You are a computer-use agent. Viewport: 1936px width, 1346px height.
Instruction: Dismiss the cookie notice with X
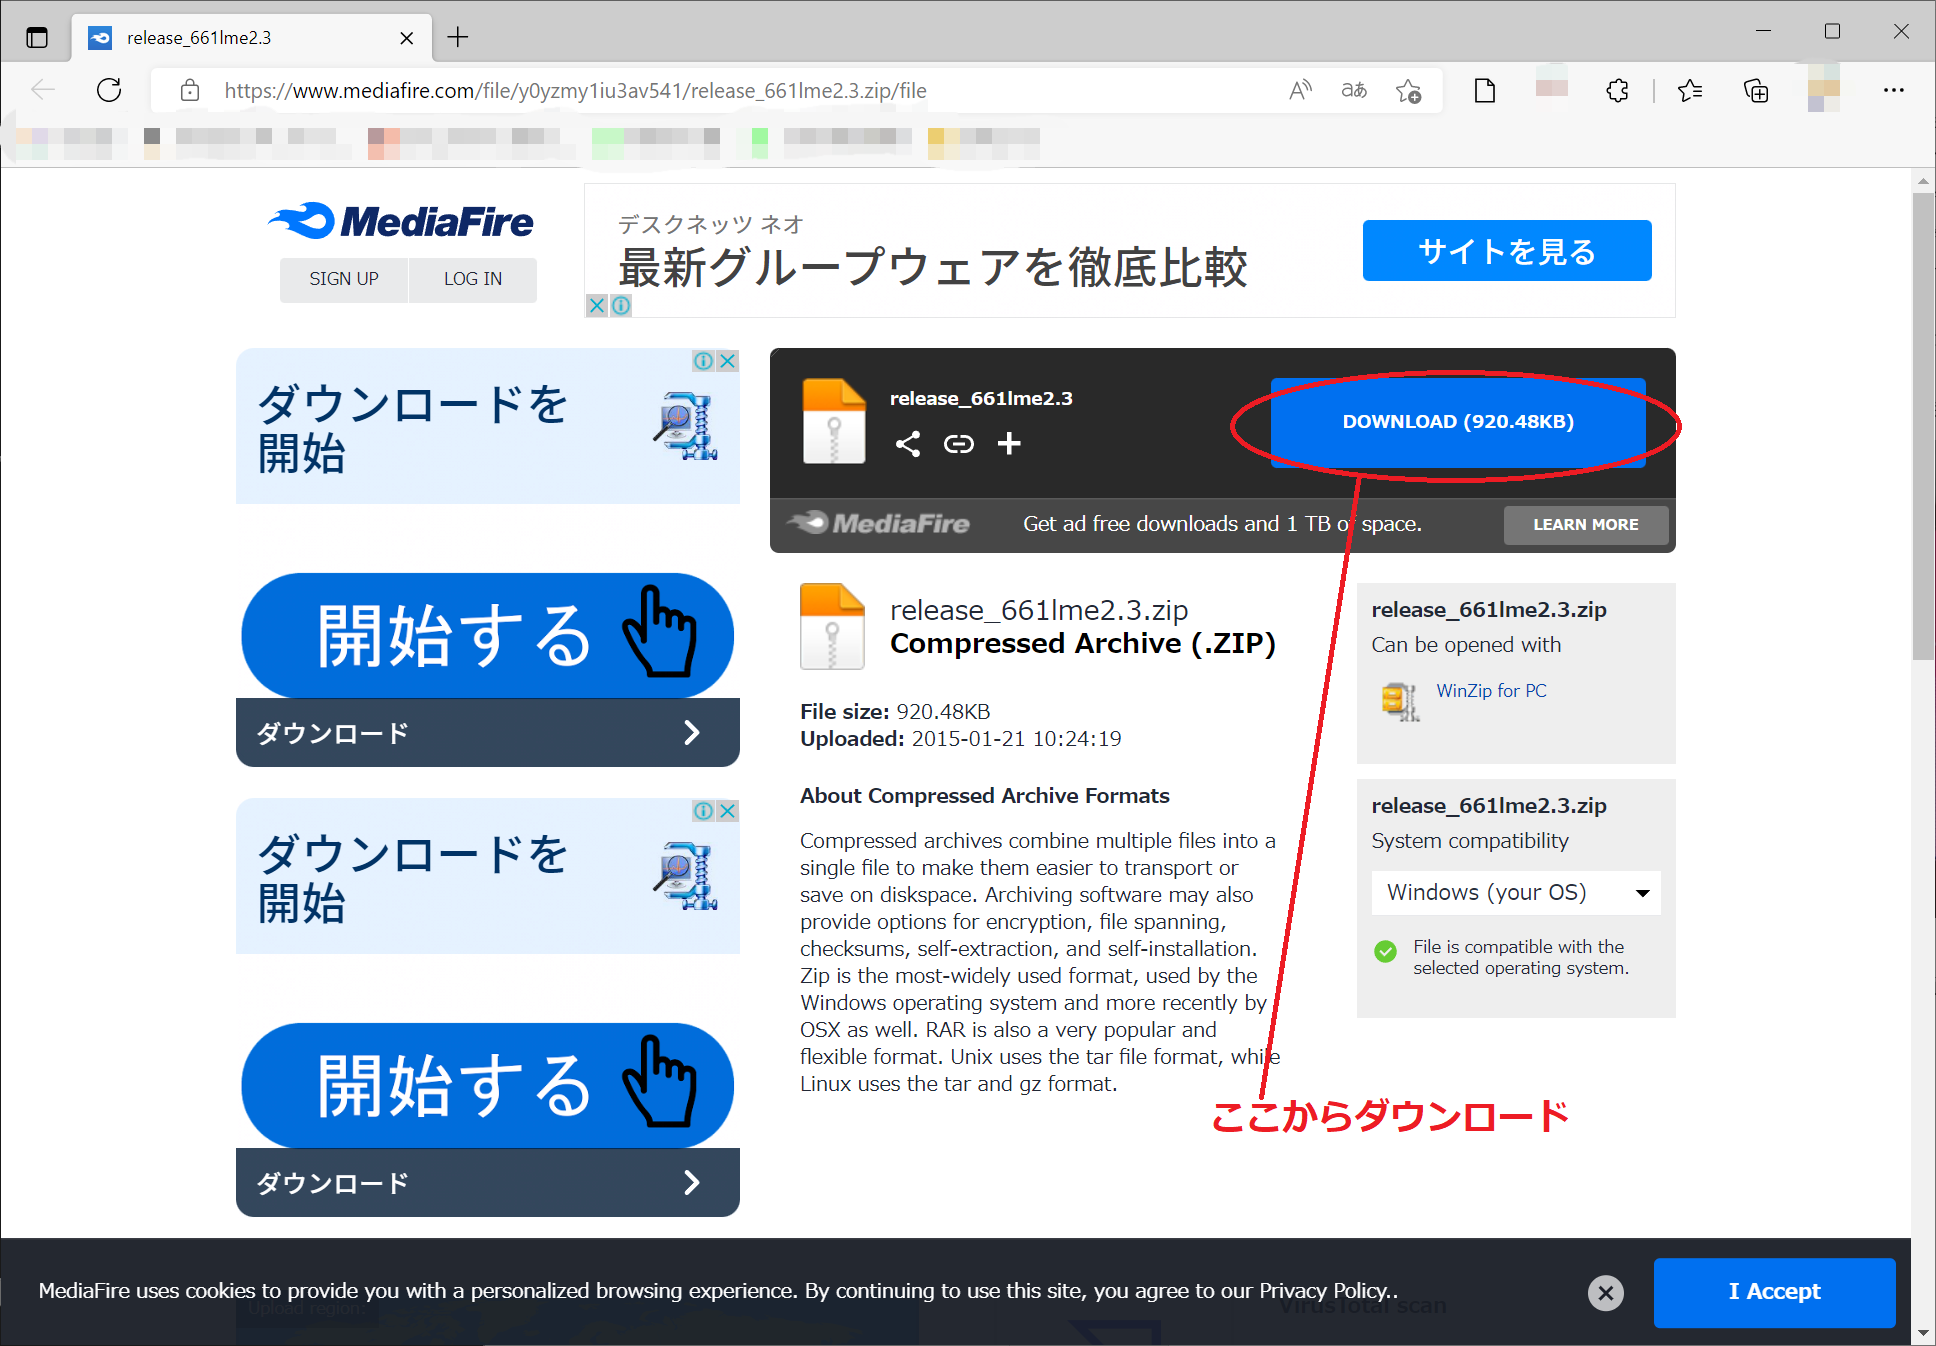(1606, 1293)
